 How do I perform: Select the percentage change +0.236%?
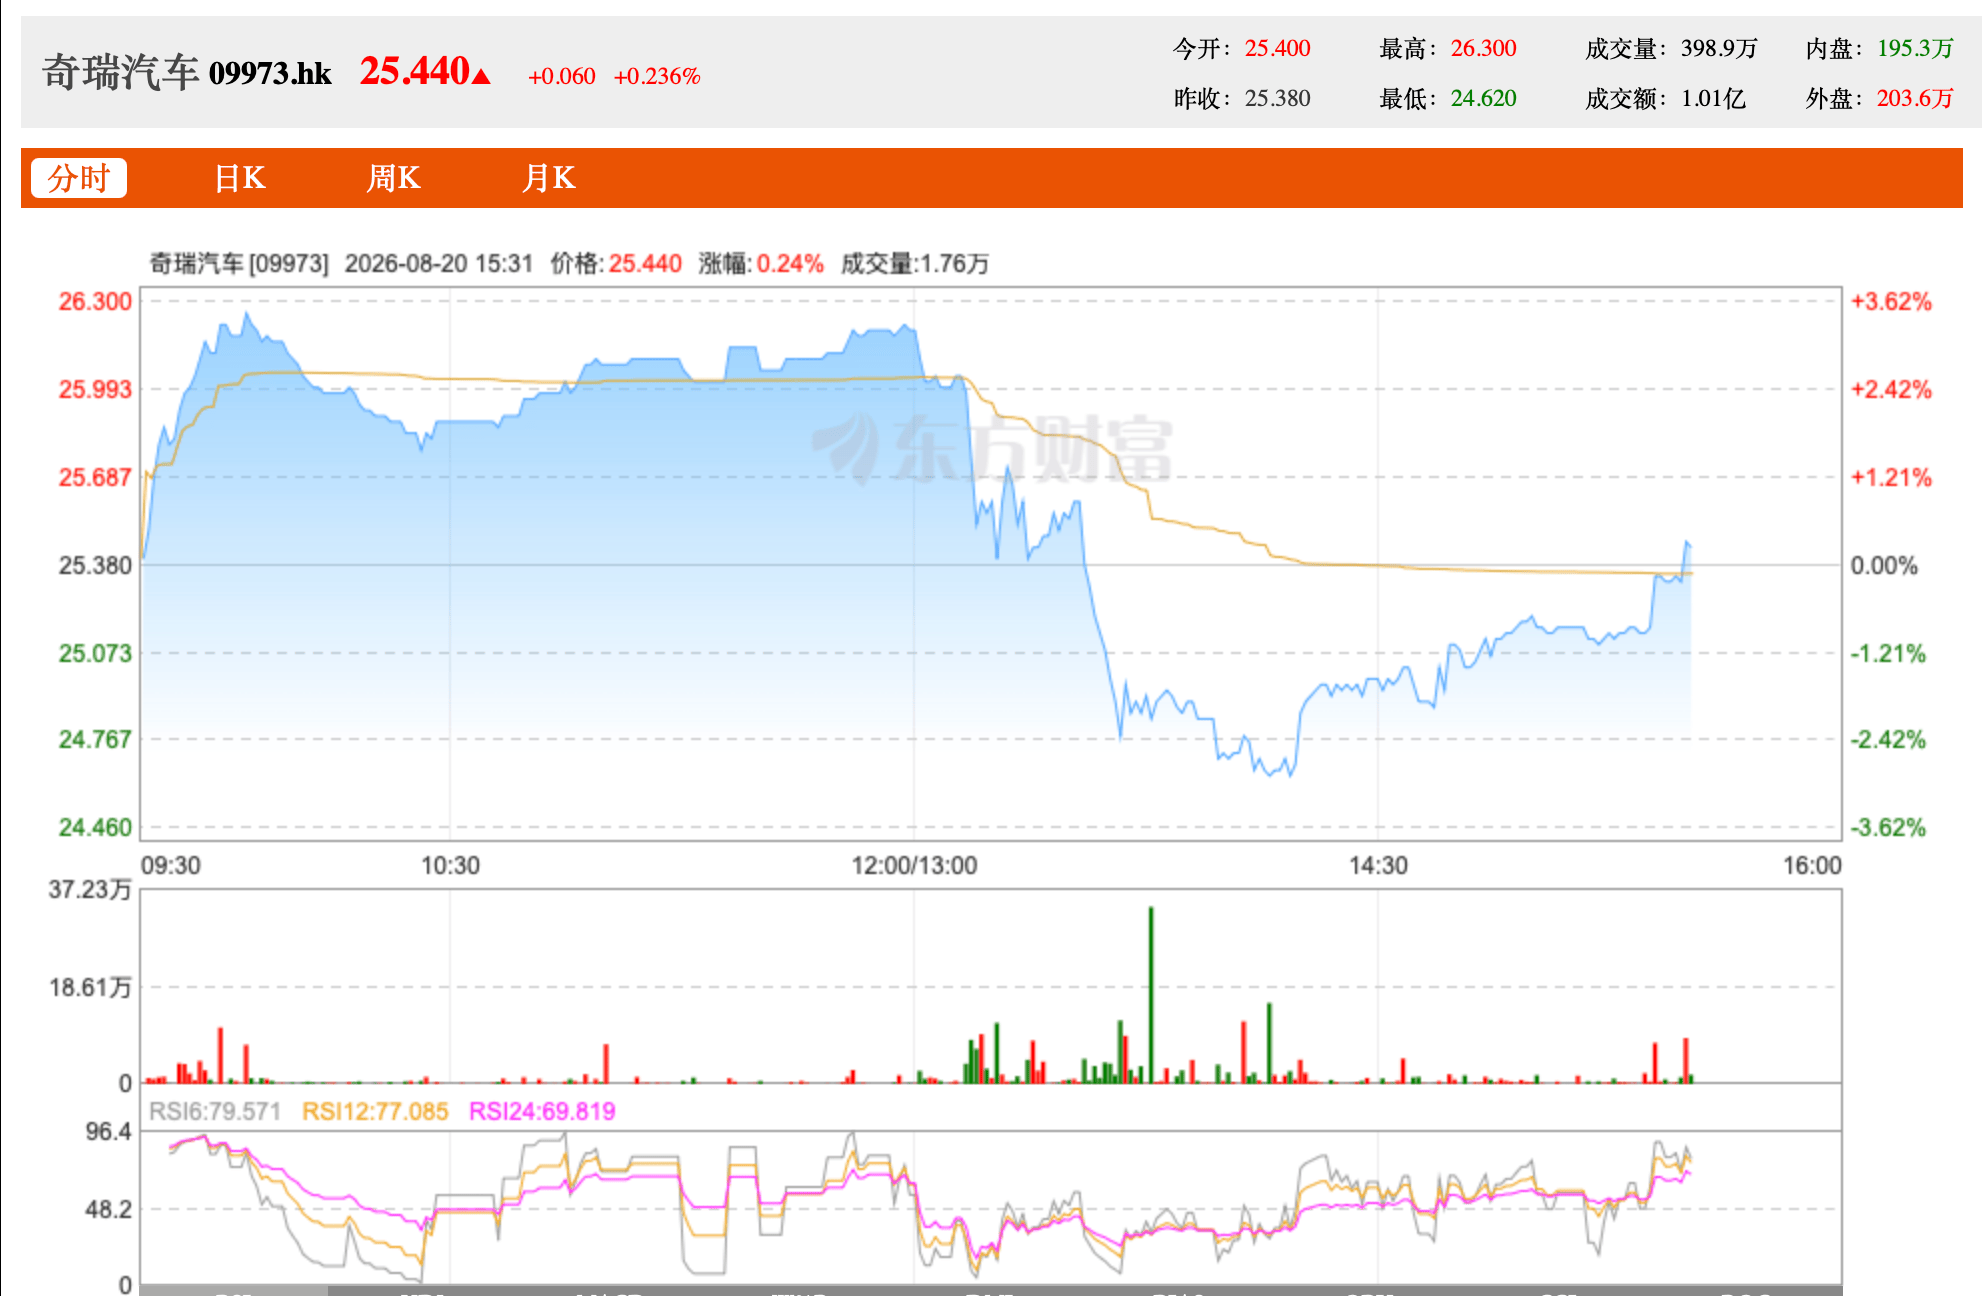[x=657, y=76]
